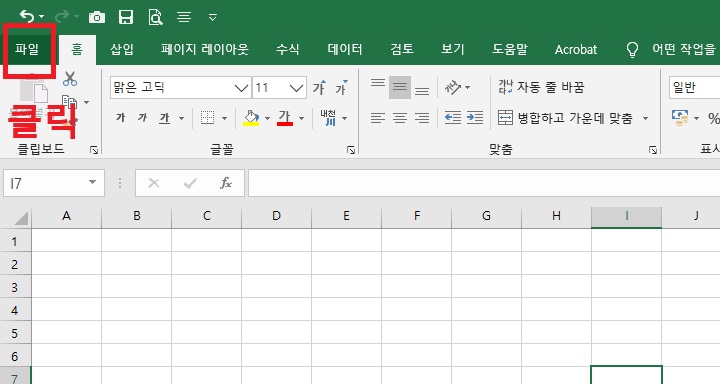Open the underline style dropdown arrow
Image resolution: width=720 pixels, height=384 pixels.
point(181,119)
